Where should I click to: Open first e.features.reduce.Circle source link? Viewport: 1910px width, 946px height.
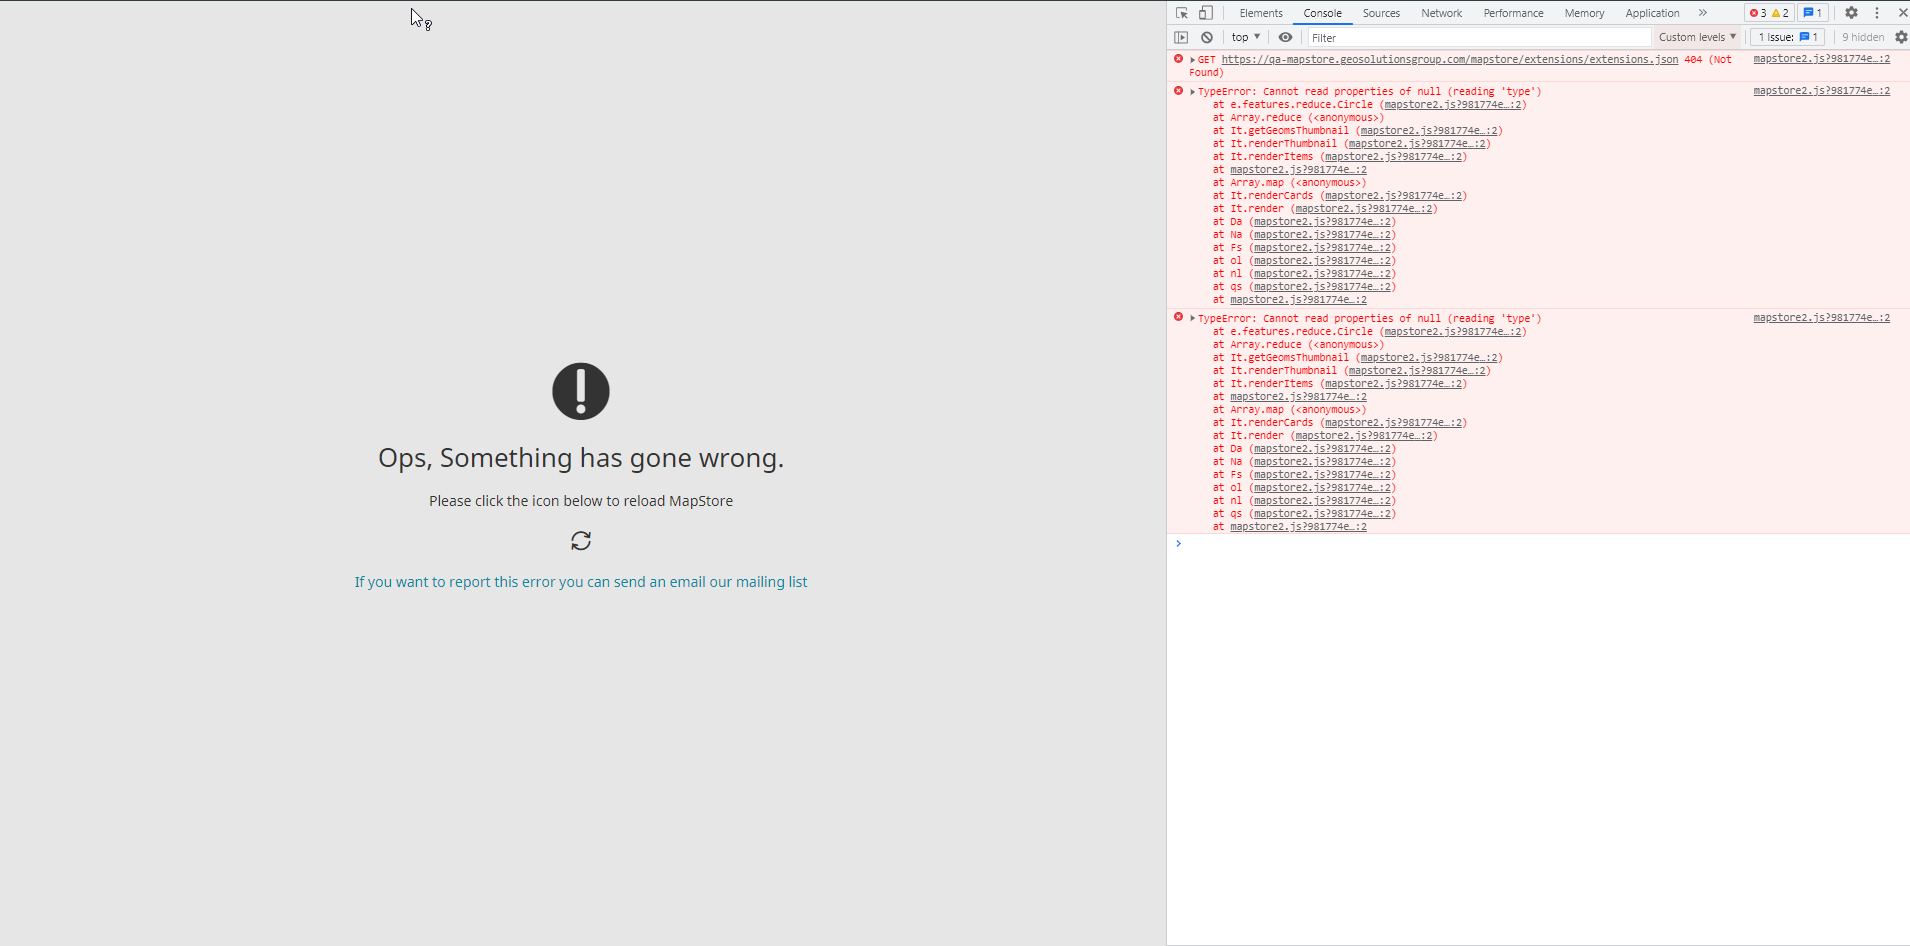pos(1453,105)
